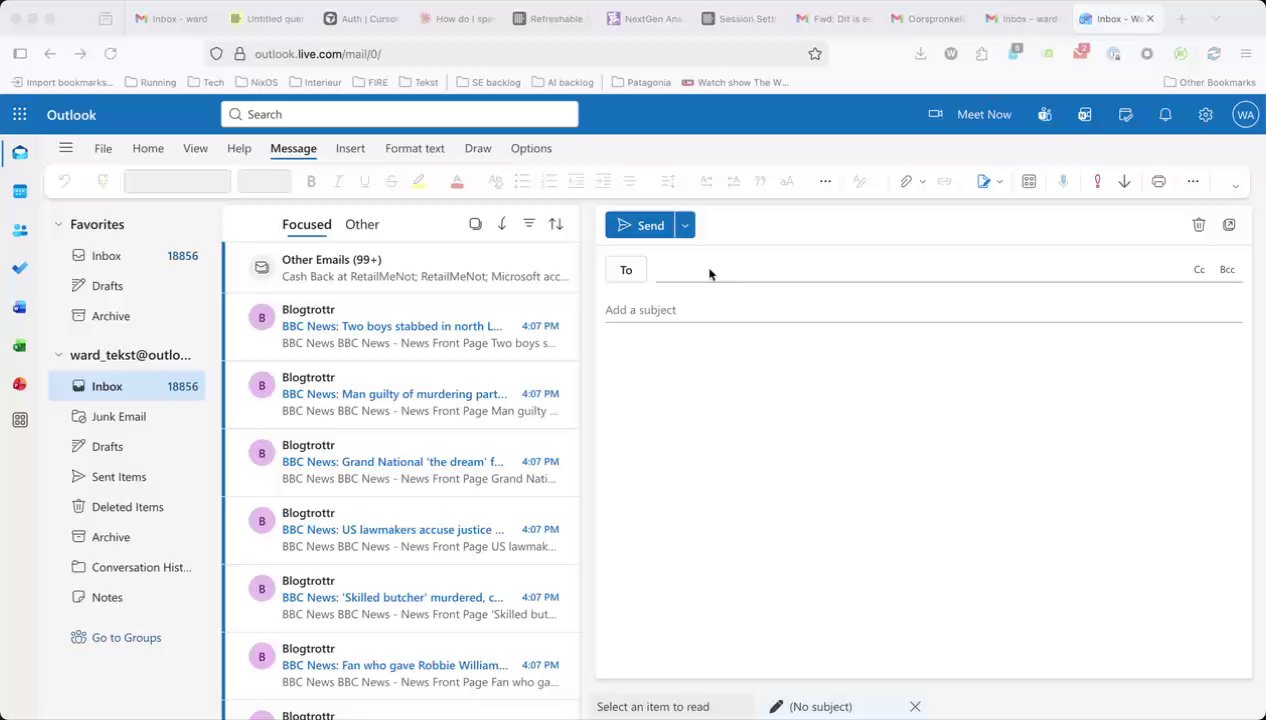Show the Cc field
The image size is (1266, 720).
pos(1199,270)
